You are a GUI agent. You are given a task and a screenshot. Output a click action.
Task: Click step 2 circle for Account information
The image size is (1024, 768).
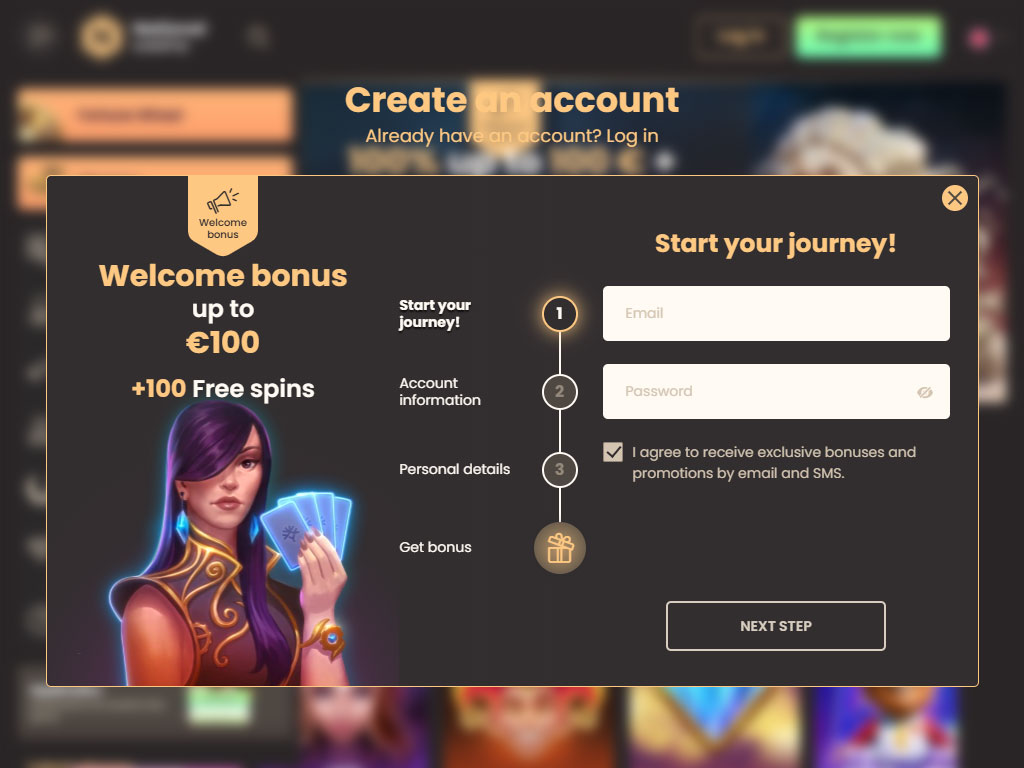tap(560, 391)
